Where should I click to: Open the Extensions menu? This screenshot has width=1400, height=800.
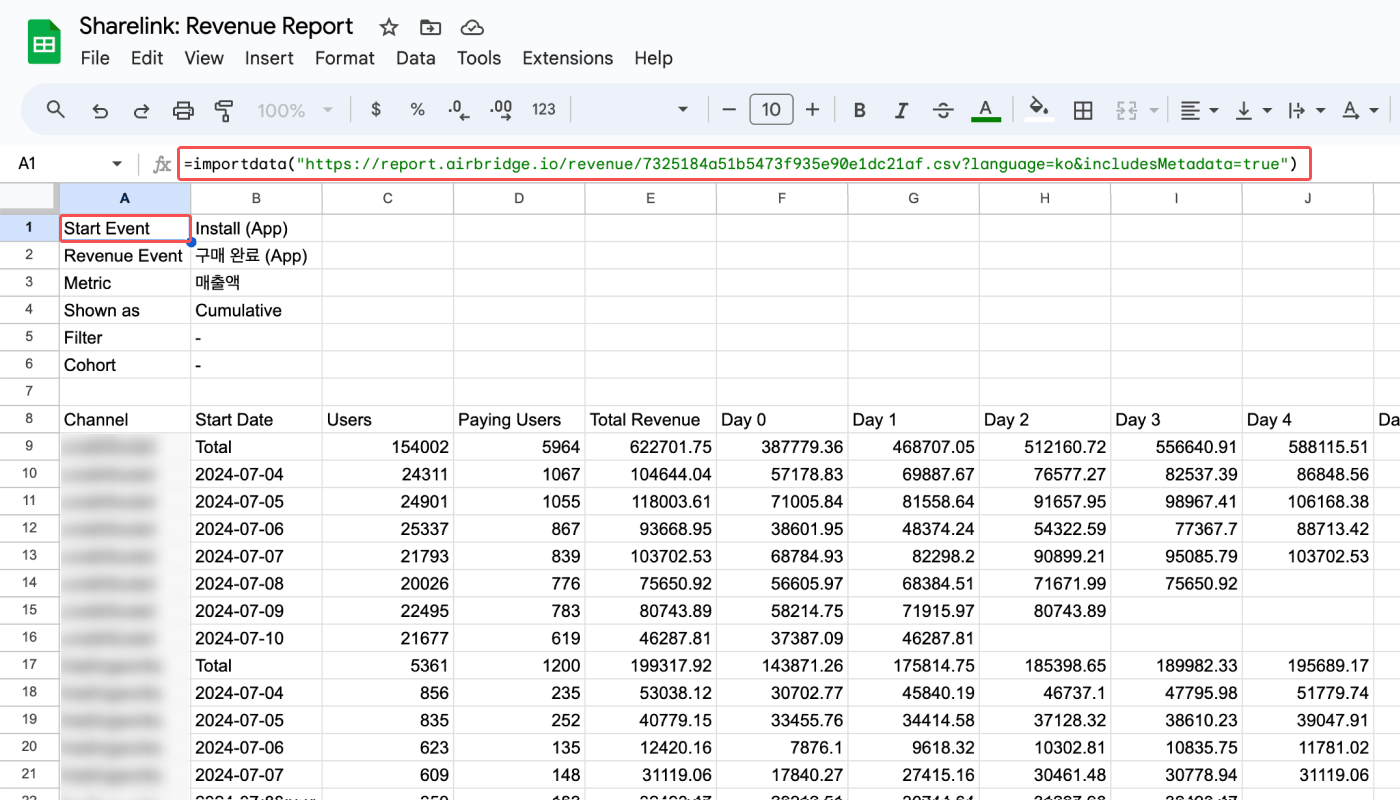[568, 58]
